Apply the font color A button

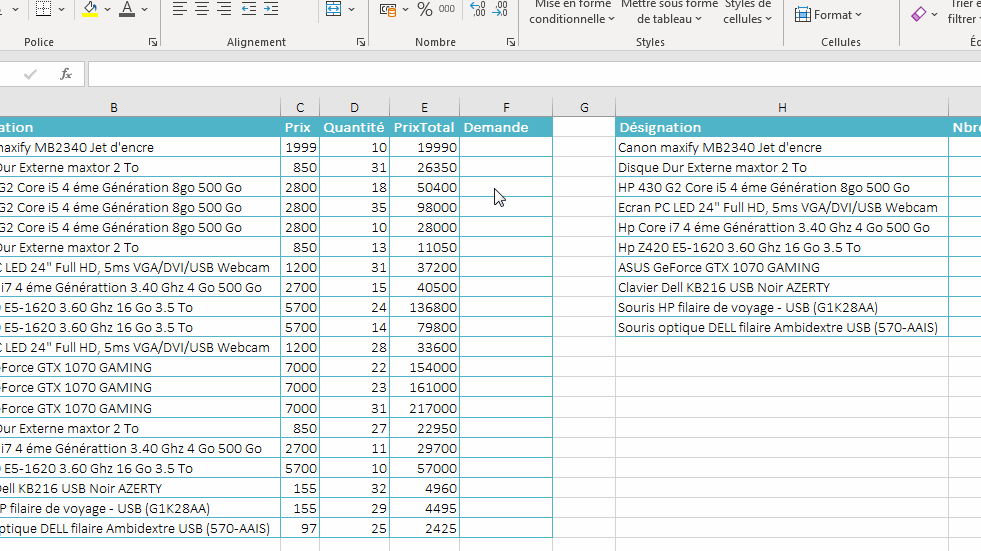pyautogui.click(x=127, y=9)
